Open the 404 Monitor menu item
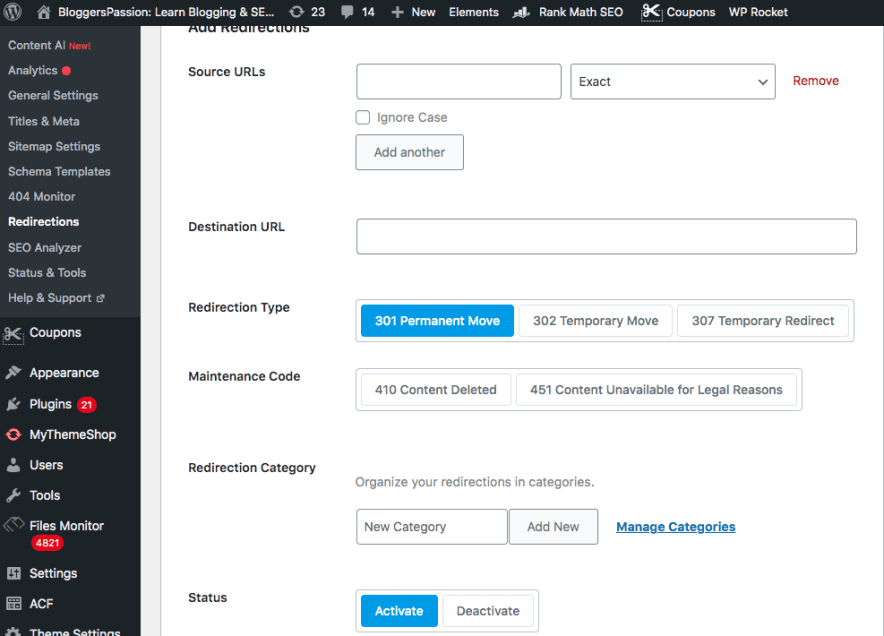Screen dimensions: 884x636 [42, 197]
